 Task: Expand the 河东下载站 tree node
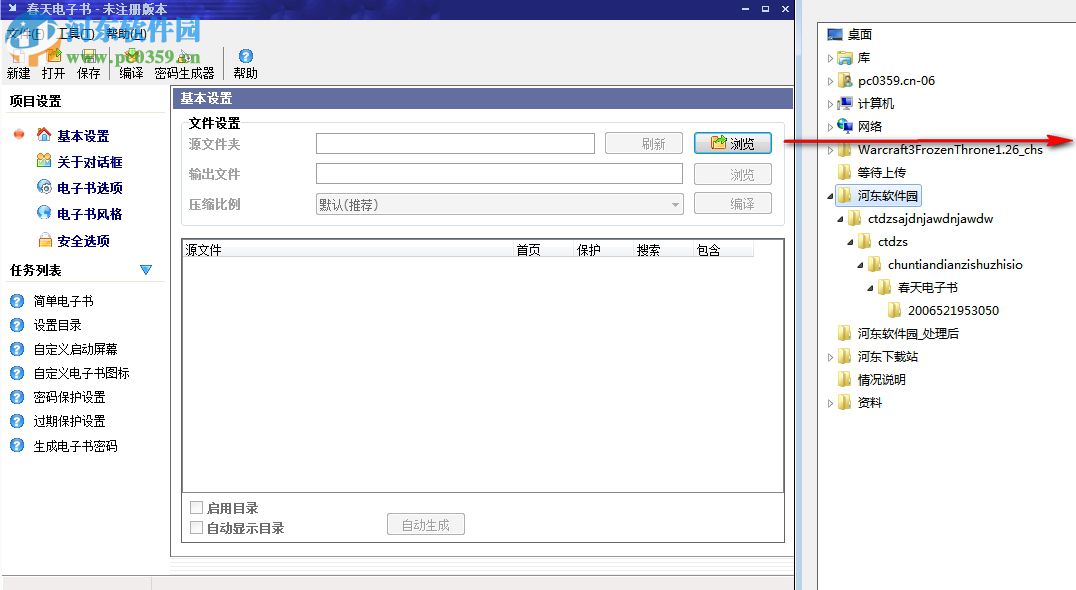(x=830, y=357)
